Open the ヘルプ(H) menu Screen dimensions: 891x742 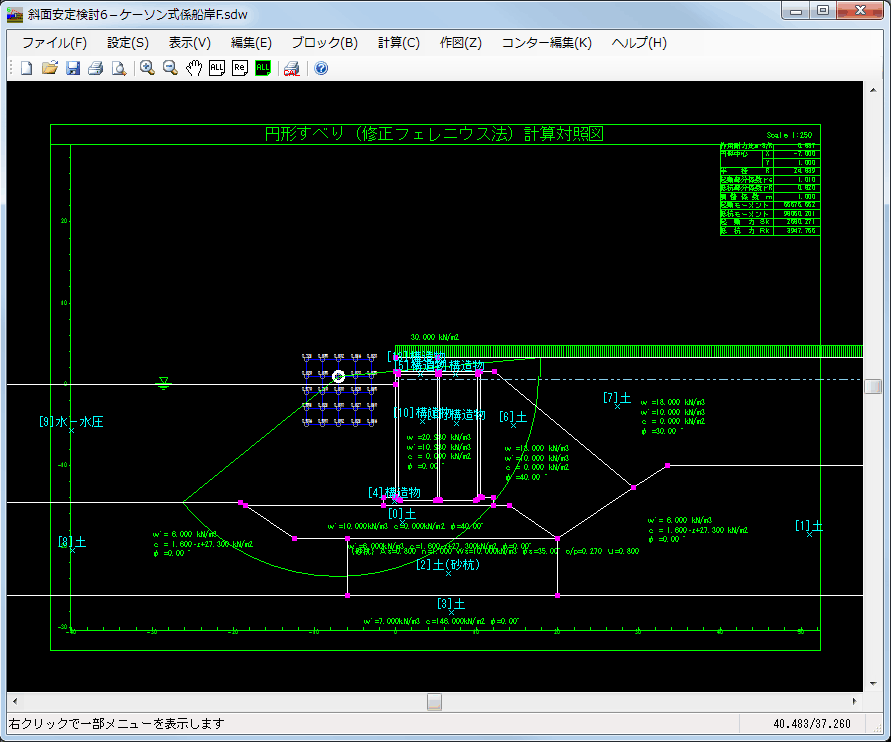639,43
